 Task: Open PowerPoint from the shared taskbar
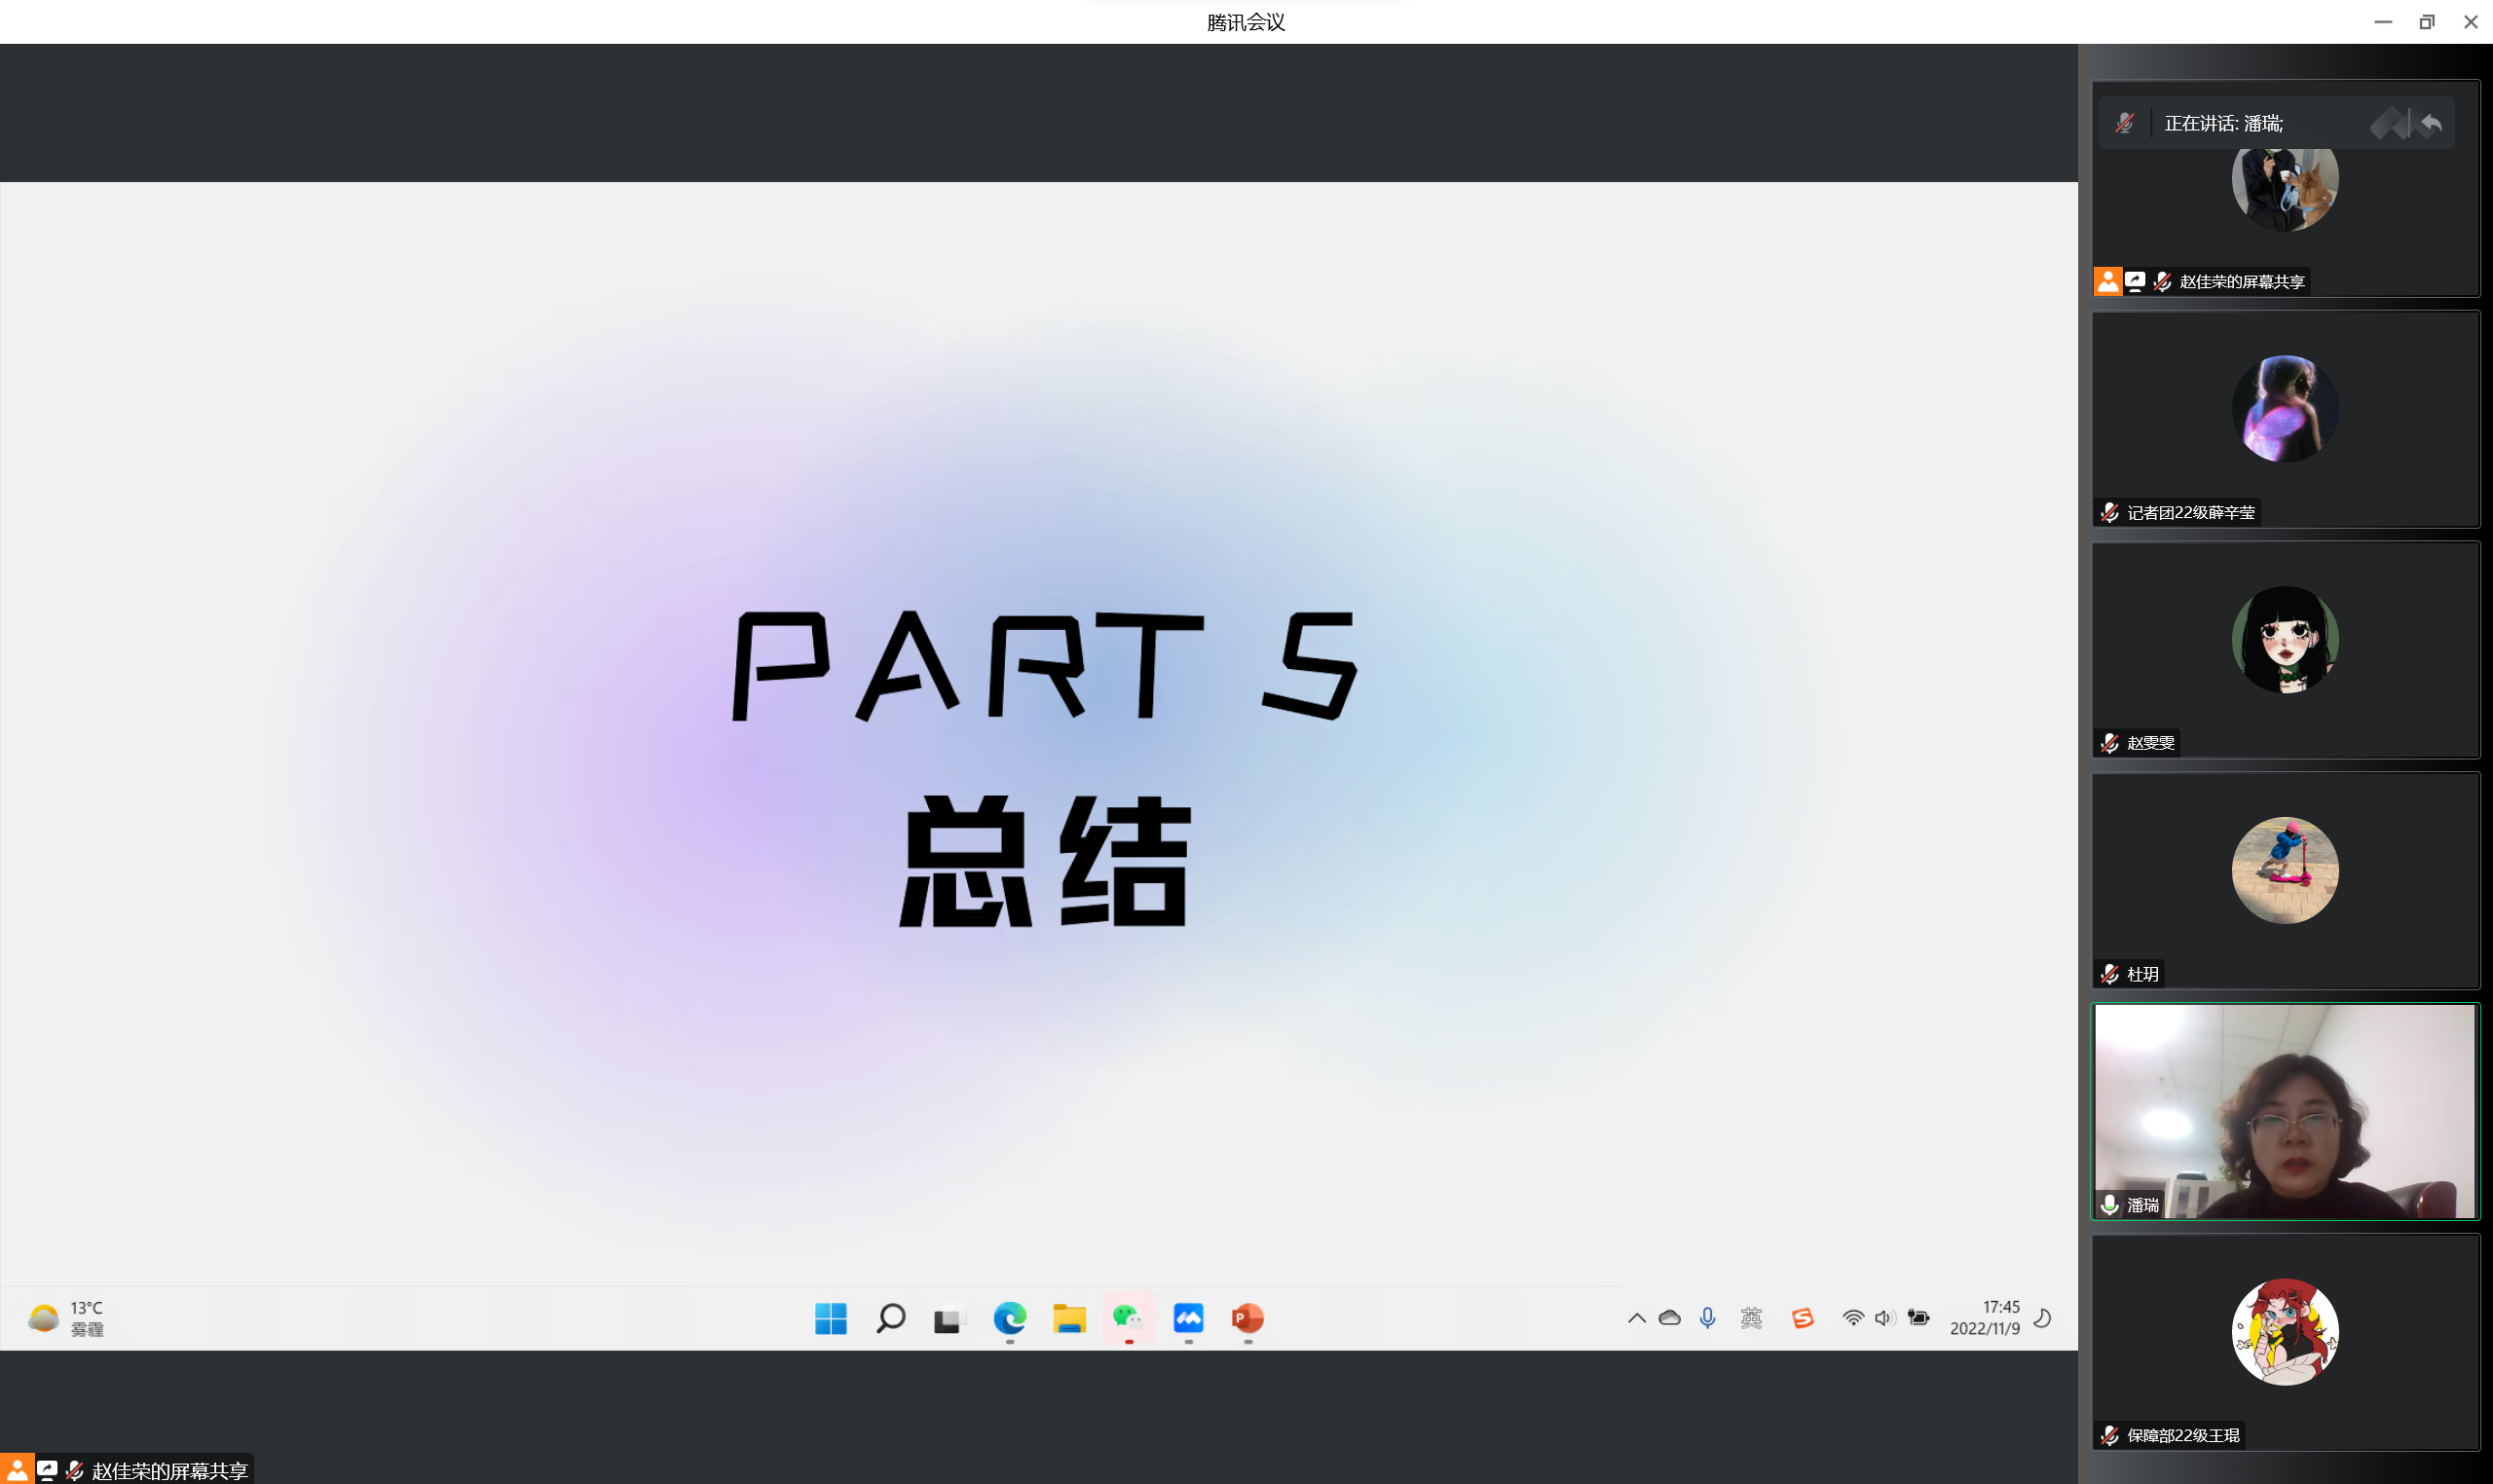click(1247, 1318)
